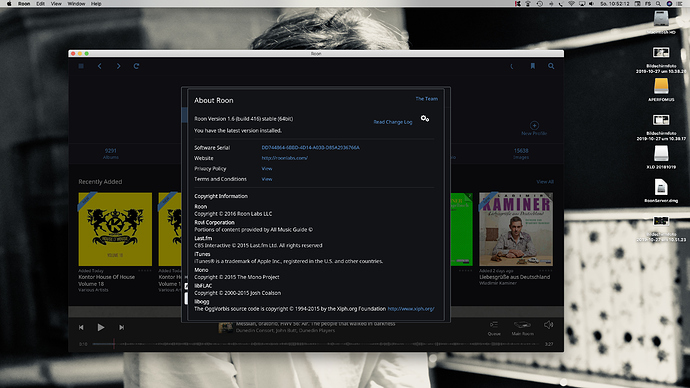This screenshot has width=690, height=388.
Task: View the Terms and Conditions
Action: click(x=267, y=179)
